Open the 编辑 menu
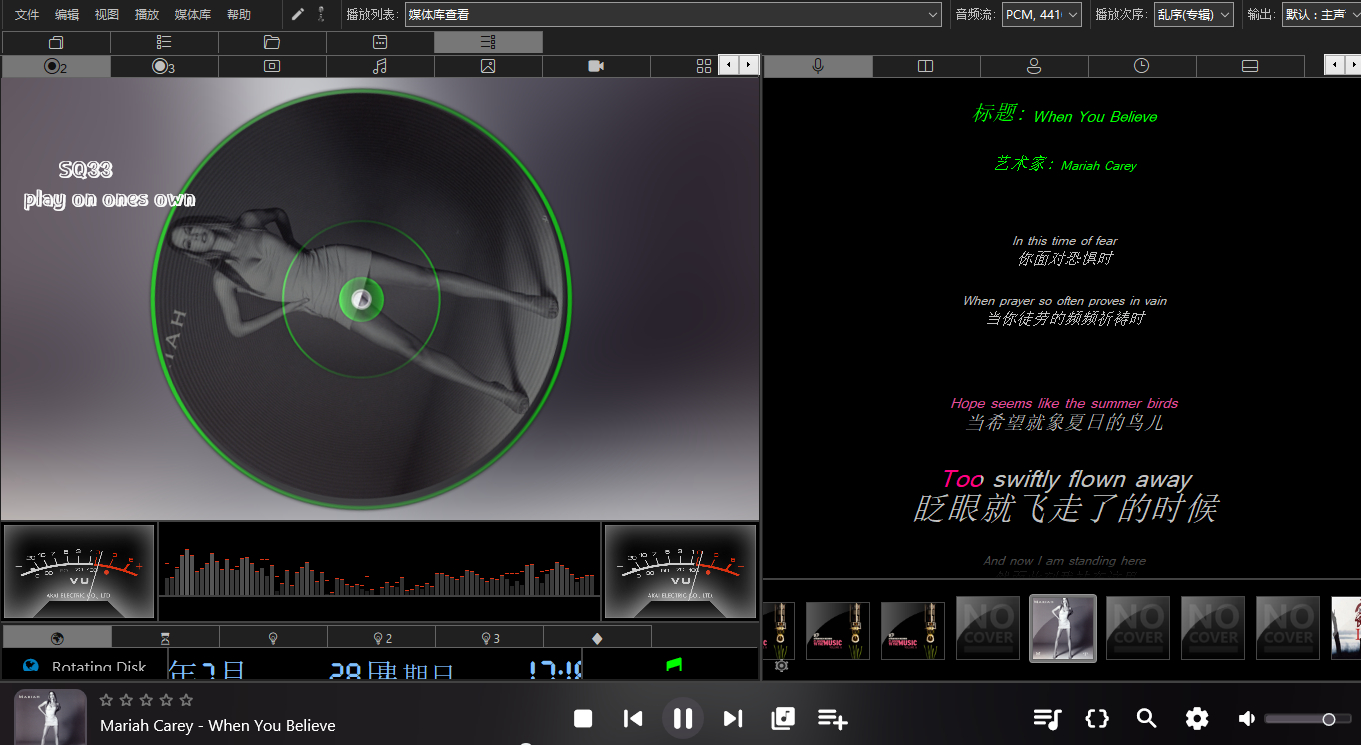Image resolution: width=1361 pixels, height=745 pixels. click(x=67, y=14)
